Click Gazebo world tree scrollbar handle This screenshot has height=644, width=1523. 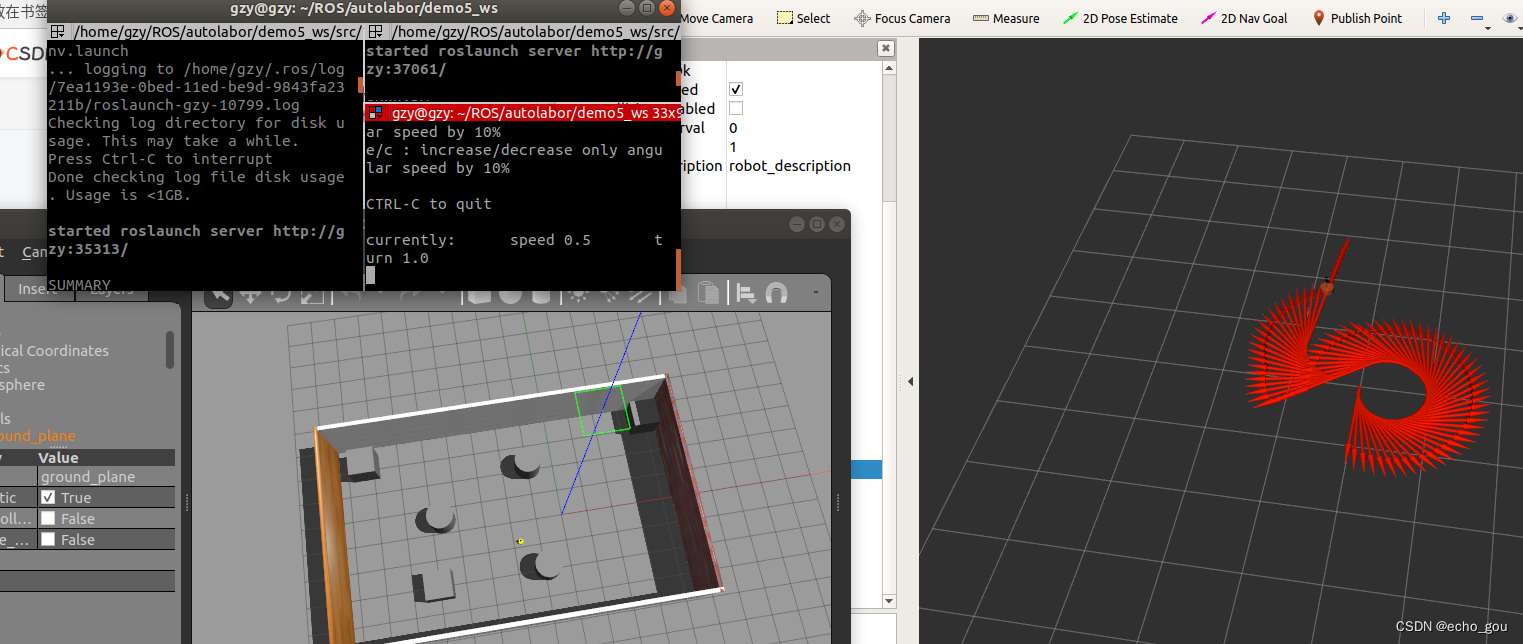[x=170, y=350]
